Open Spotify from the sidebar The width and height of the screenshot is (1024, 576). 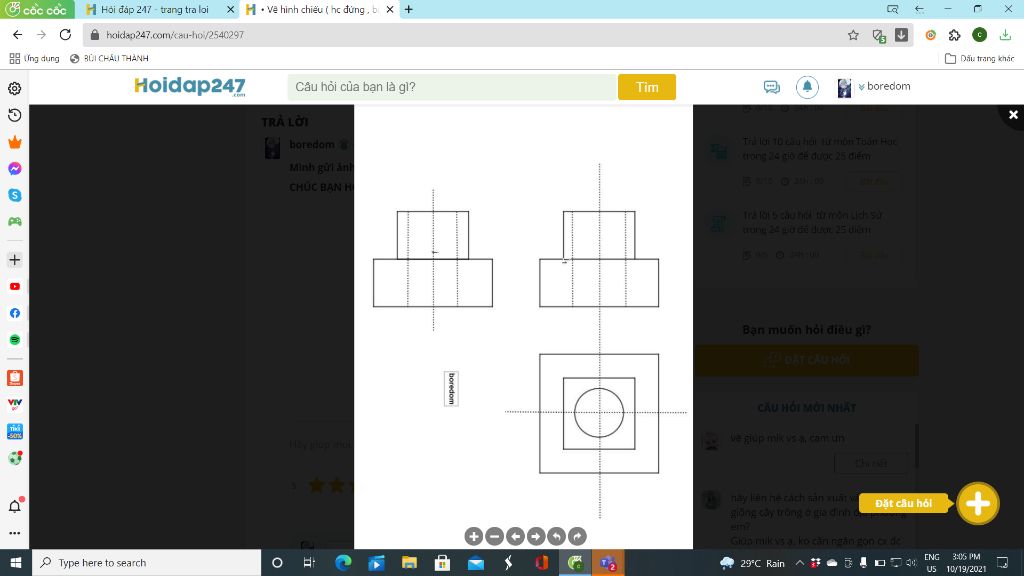[14, 340]
